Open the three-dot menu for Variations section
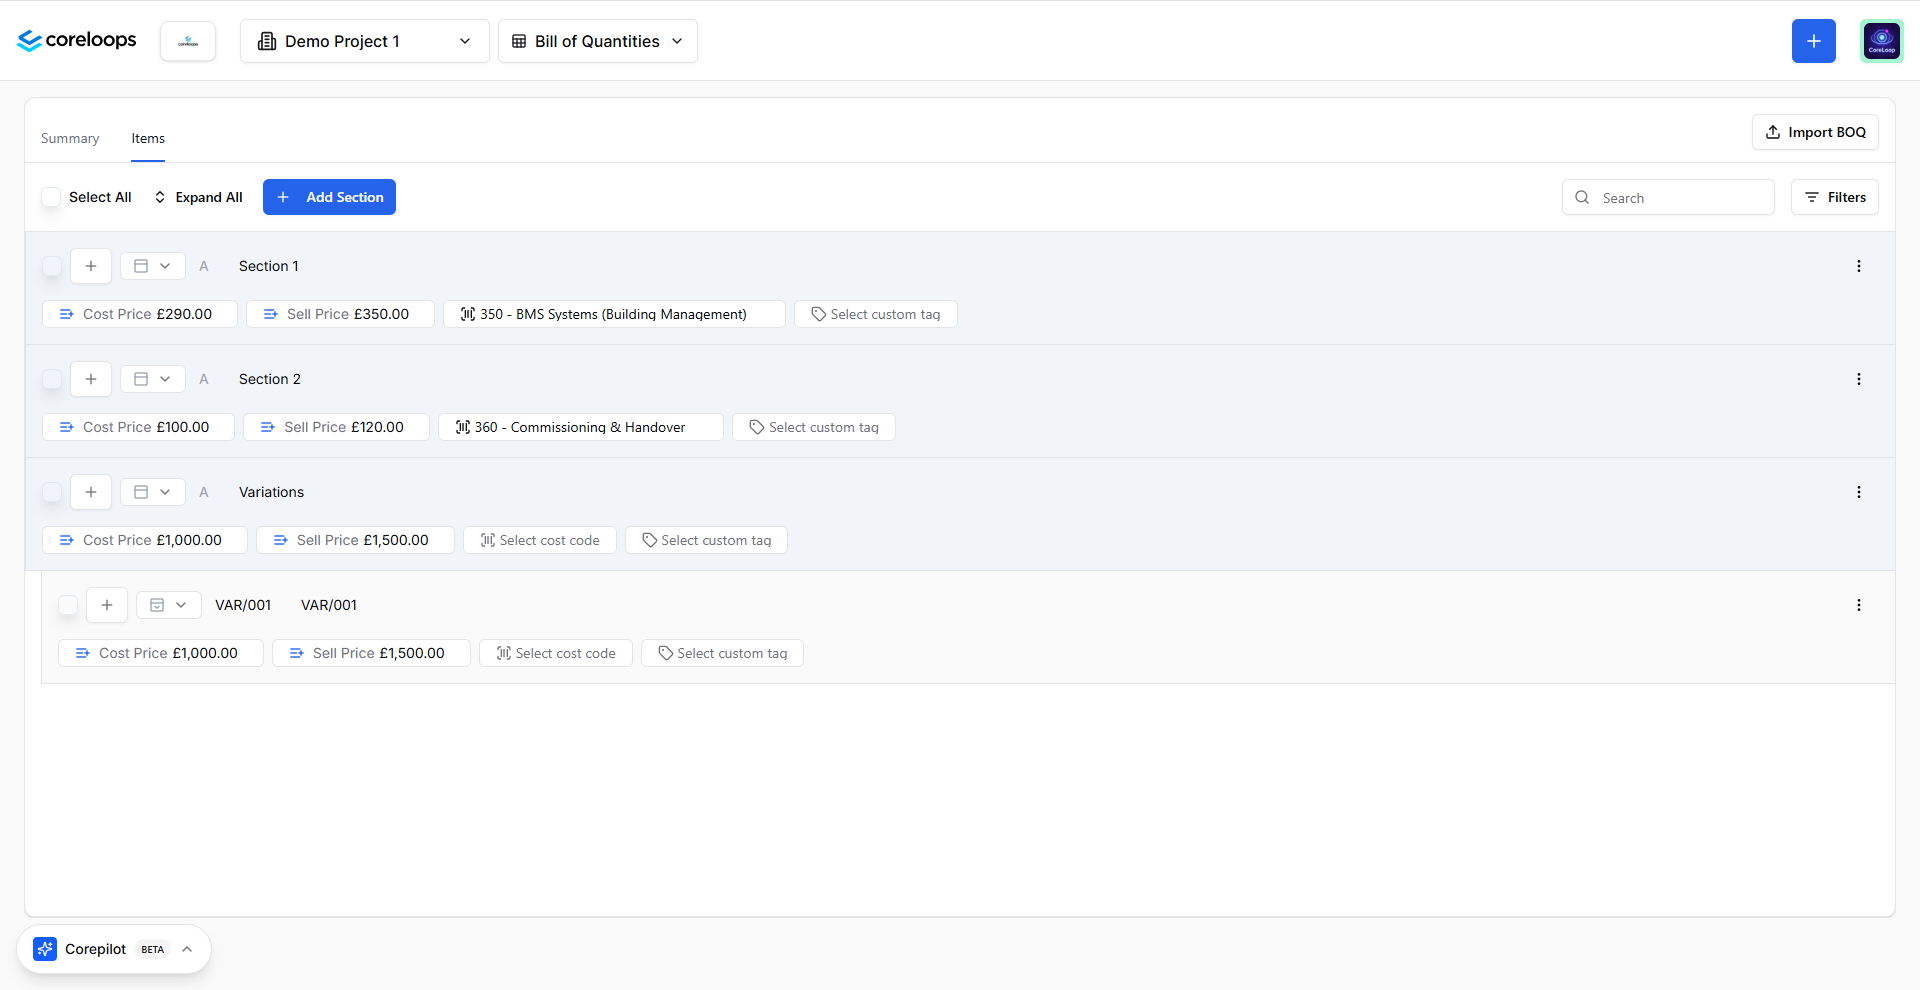Screen dimensions: 1920x990 [x=1859, y=492]
